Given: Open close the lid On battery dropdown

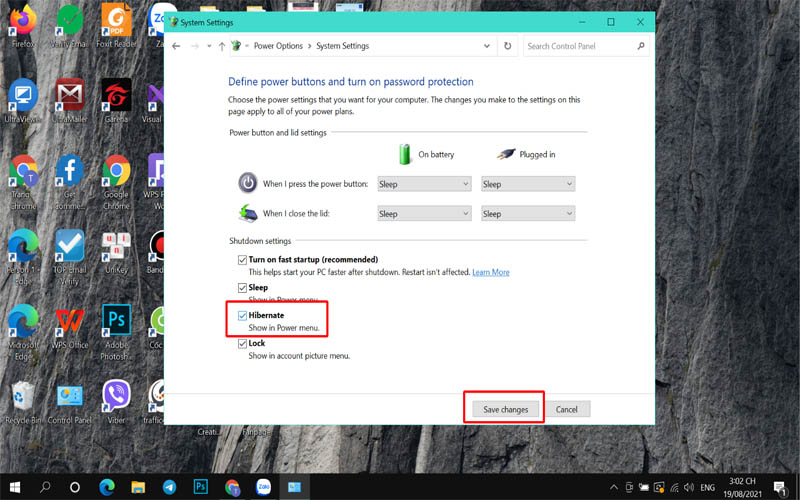Looking at the screenshot, I should pyautogui.click(x=424, y=214).
